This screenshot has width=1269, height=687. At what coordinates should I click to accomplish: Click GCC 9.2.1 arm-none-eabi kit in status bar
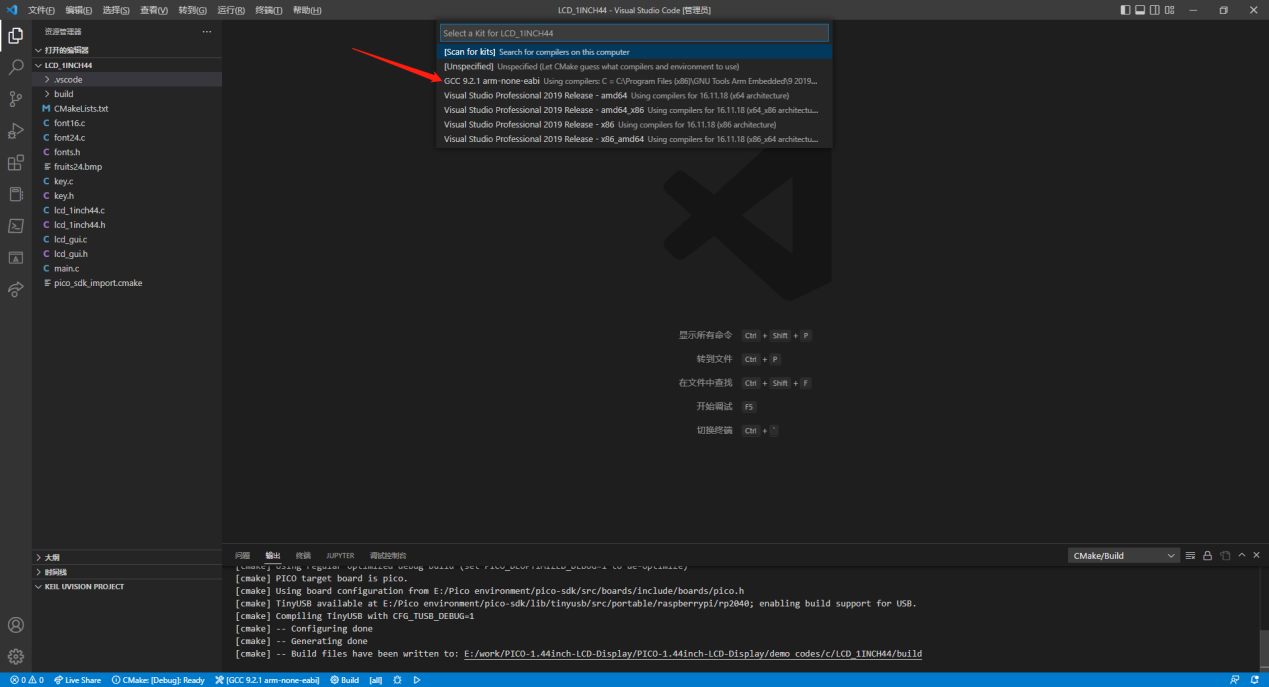coord(267,680)
